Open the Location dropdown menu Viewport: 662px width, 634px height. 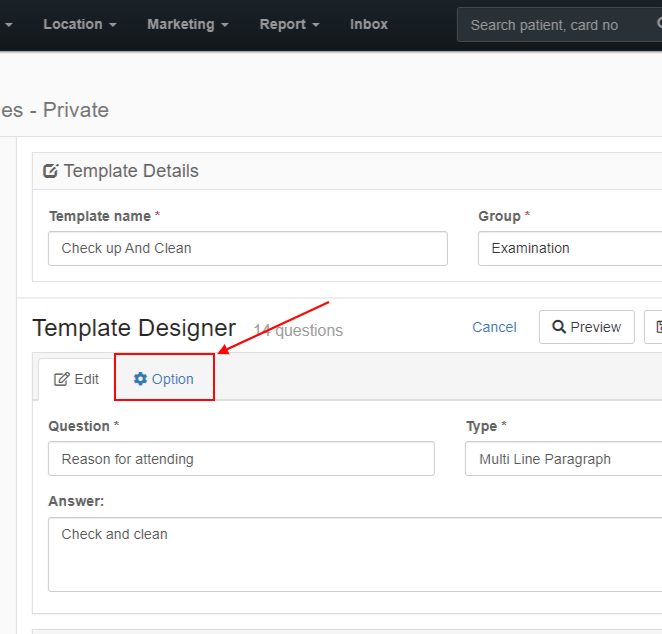click(80, 24)
